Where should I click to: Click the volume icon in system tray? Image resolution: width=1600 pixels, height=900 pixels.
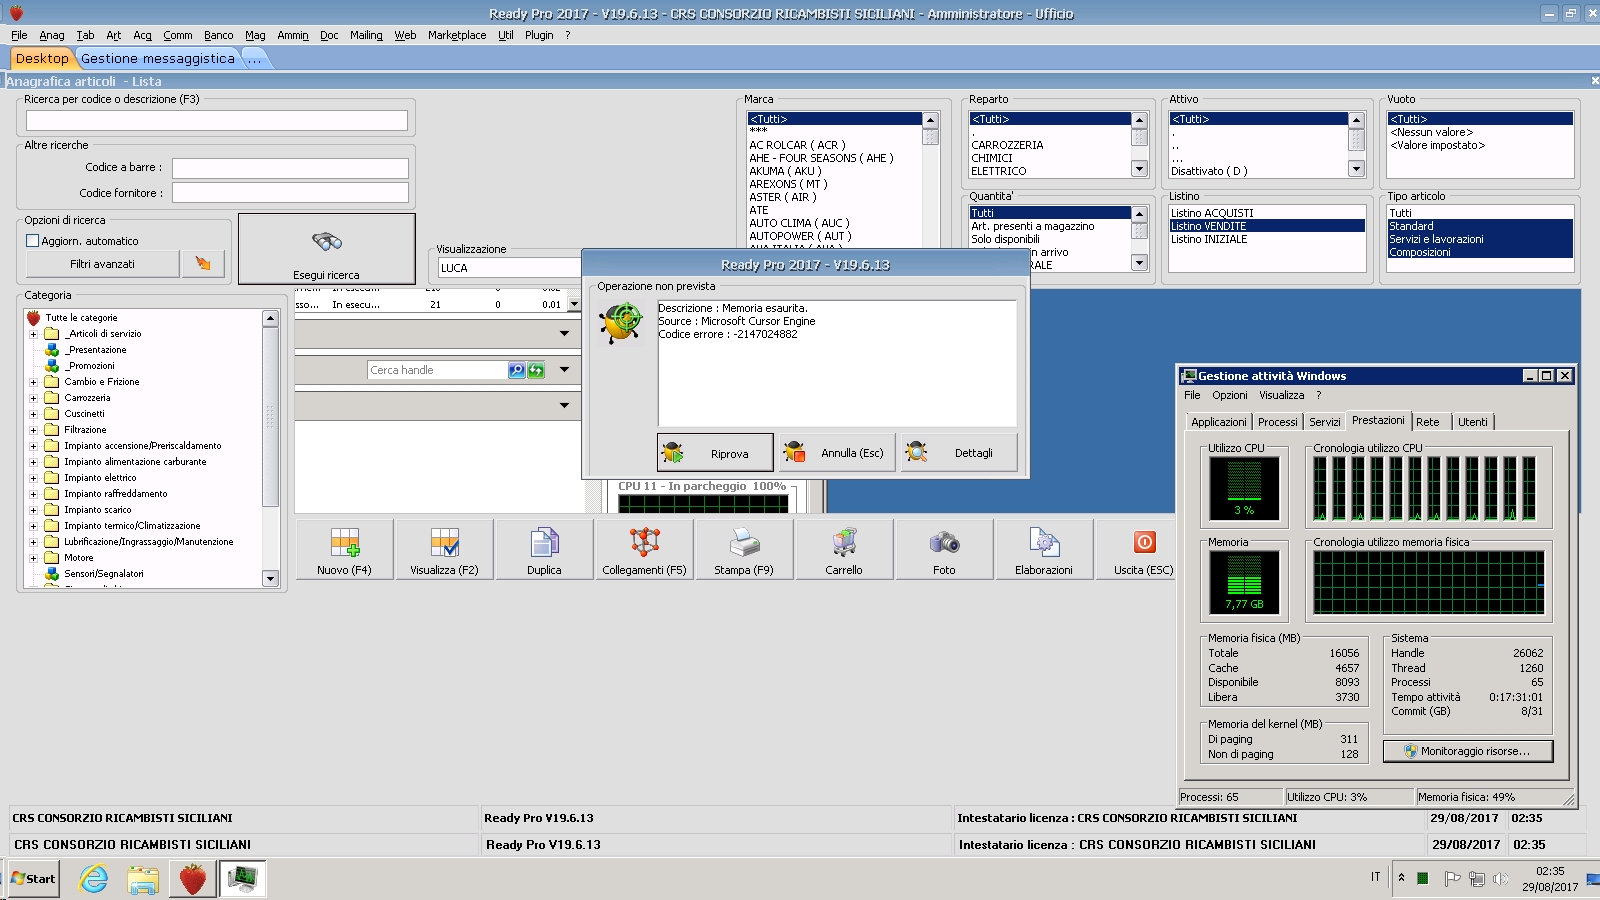coord(1500,879)
